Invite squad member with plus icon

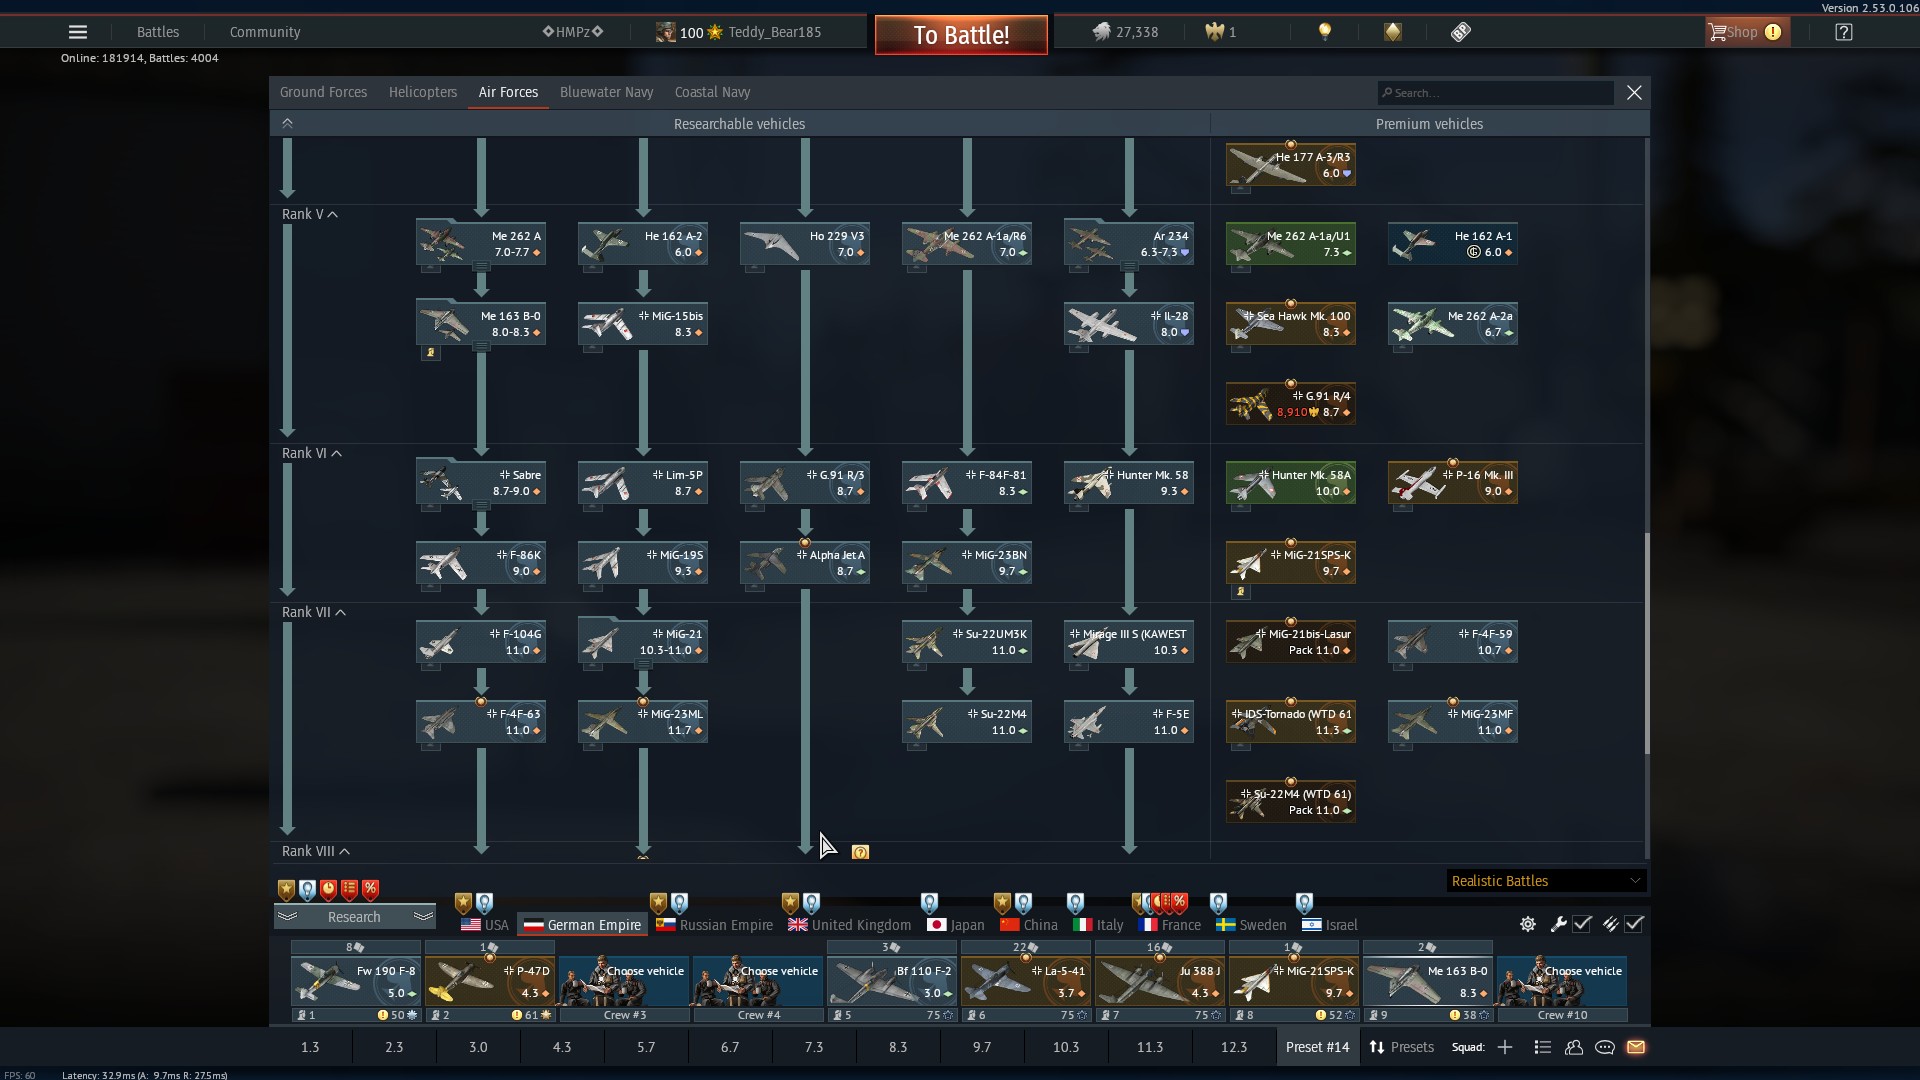pyautogui.click(x=1505, y=1047)
